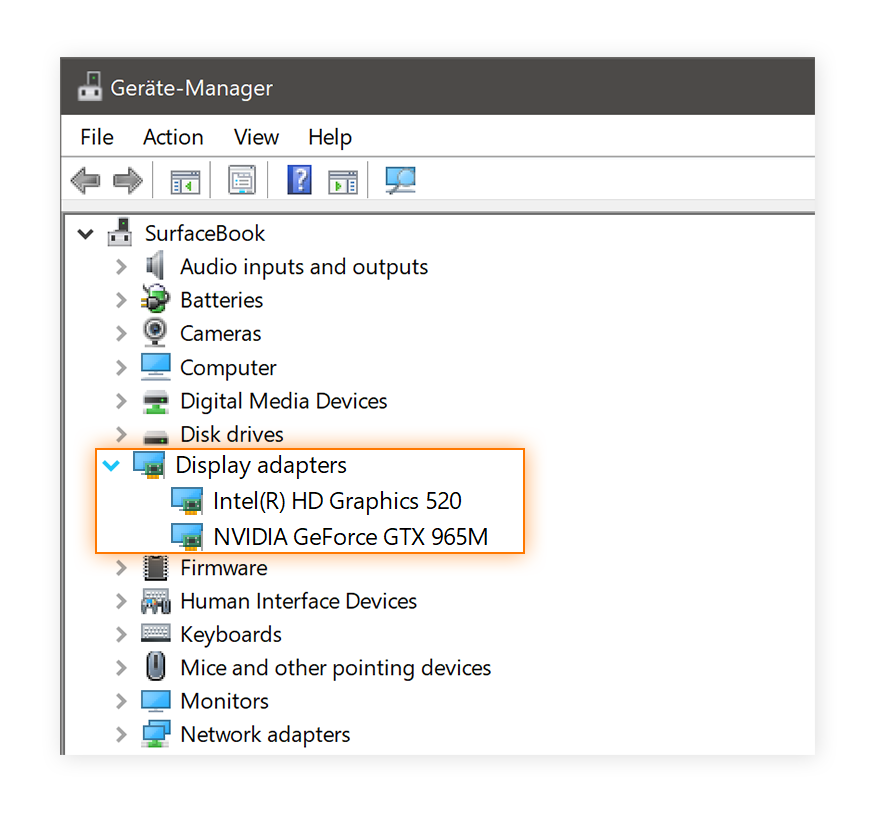Select the Monitors tree entry
872x817 pixels.
click(x=224, y=701)
